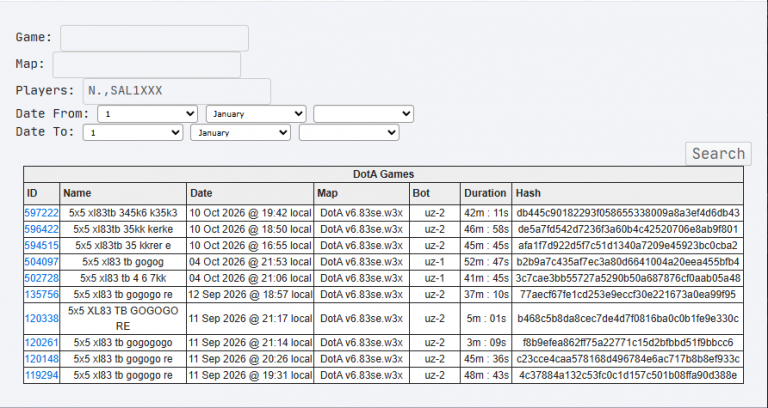This screenshot has width=768, height=408.
Task: Click hash starting with b2b9a7c4
Action: [x=628, y=262]
